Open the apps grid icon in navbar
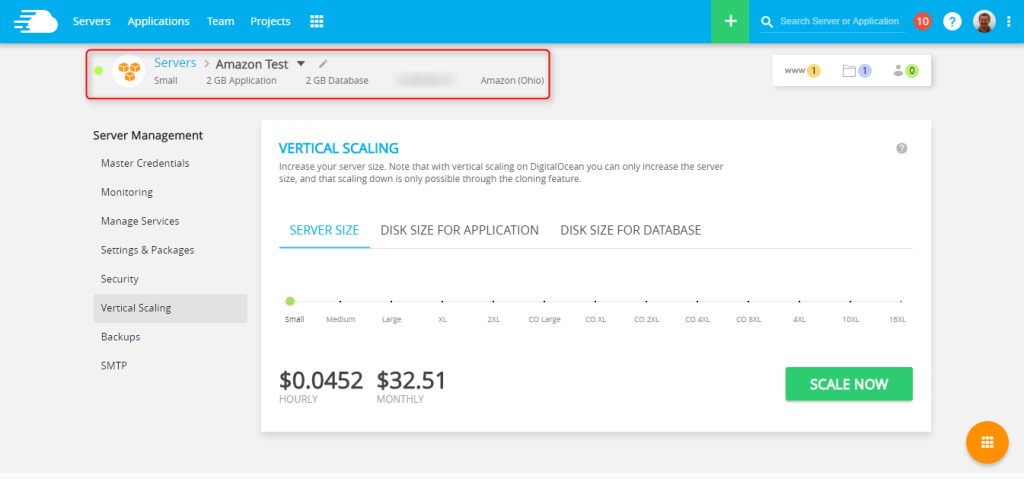Viewport: 1024px width, 479px height. [317, 21]
